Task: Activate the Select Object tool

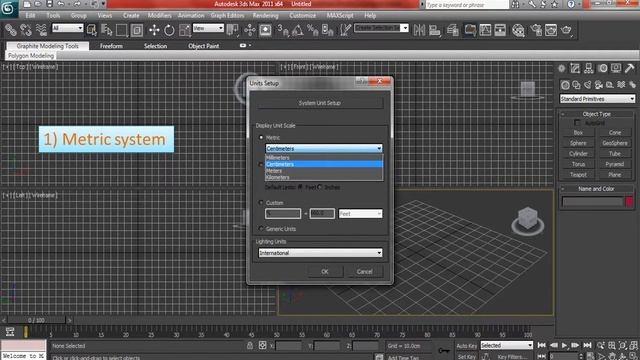Action: (92, 30)
